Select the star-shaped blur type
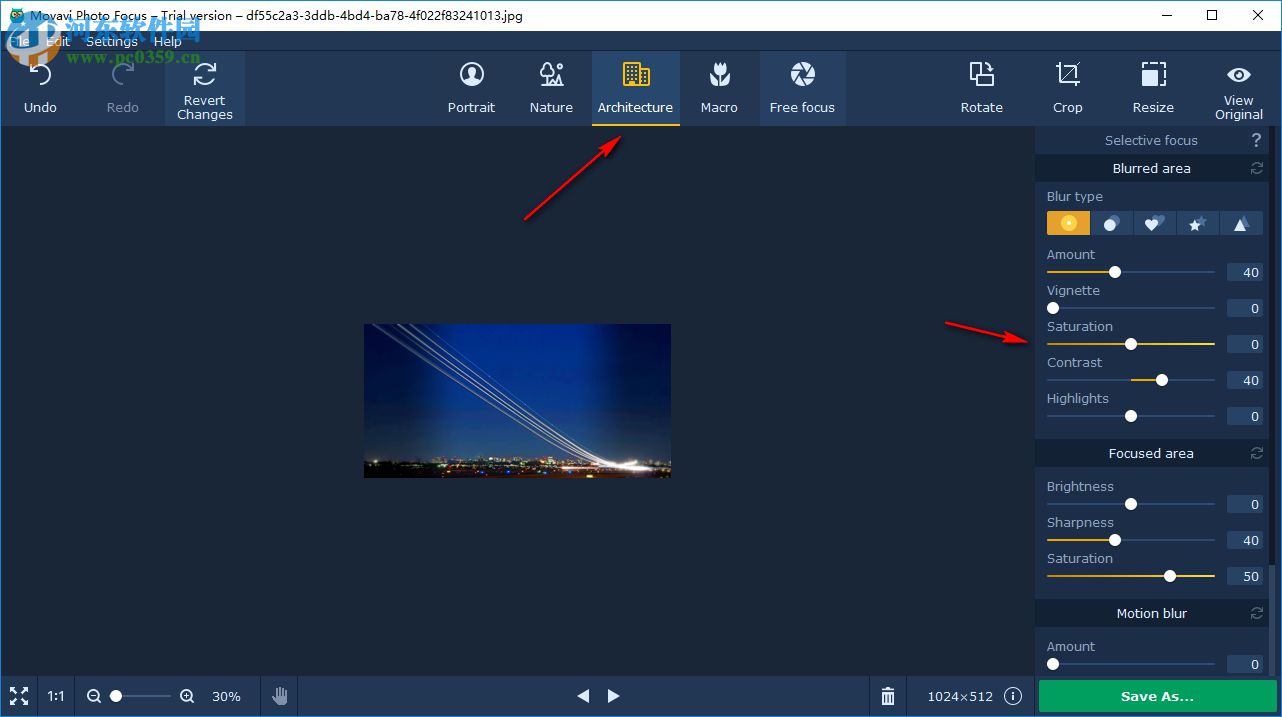The height and width of the screenshot is (717, 1282). pyautogui.click(x=1198, y=223)
